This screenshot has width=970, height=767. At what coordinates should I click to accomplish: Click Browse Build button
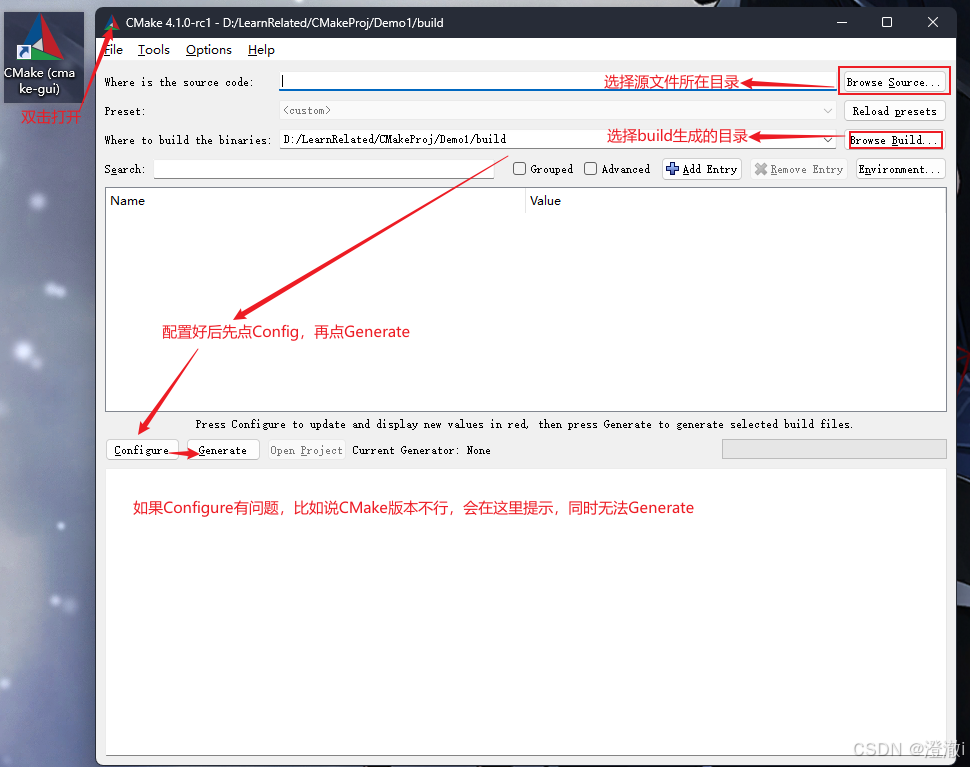895,140
